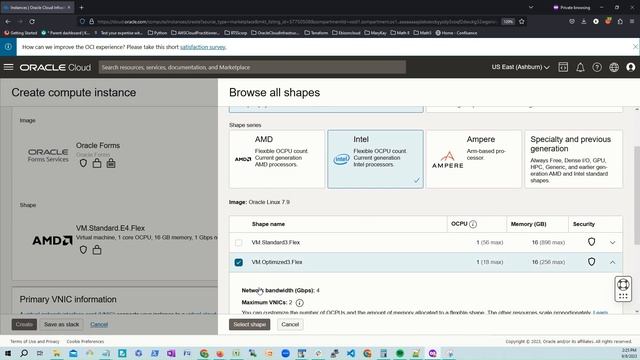Image resolution: width=640 pixels, height=360 pixels.
Task: Open the browser extensions icon
Action: point(620,21)
